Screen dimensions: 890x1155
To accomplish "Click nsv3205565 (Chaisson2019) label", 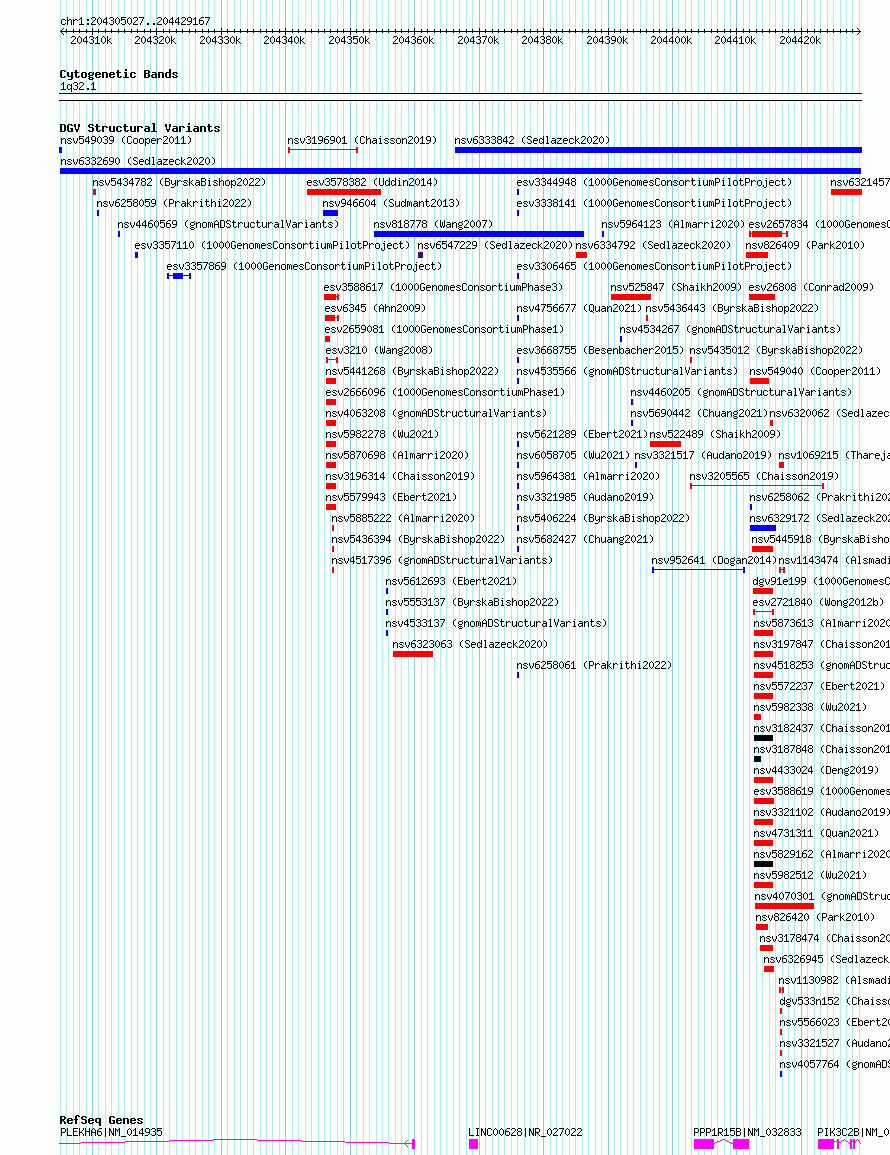I will pos(764,476).
